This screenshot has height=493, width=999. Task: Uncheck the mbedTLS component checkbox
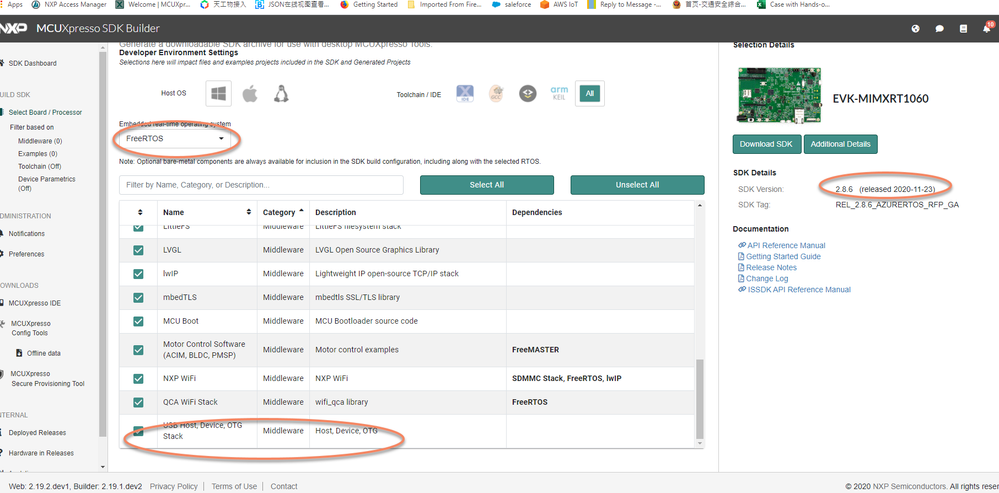point(138,297)
